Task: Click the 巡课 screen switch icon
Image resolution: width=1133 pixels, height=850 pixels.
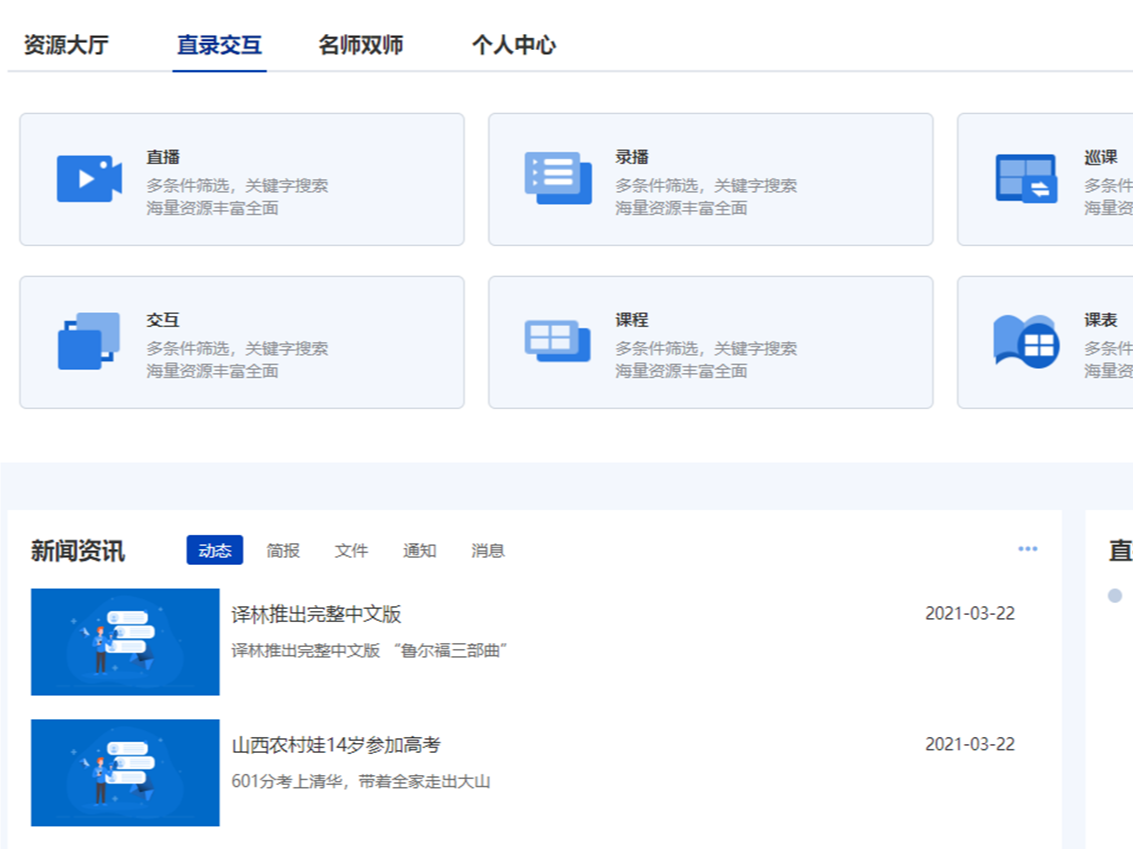Action: (1026, 179)
